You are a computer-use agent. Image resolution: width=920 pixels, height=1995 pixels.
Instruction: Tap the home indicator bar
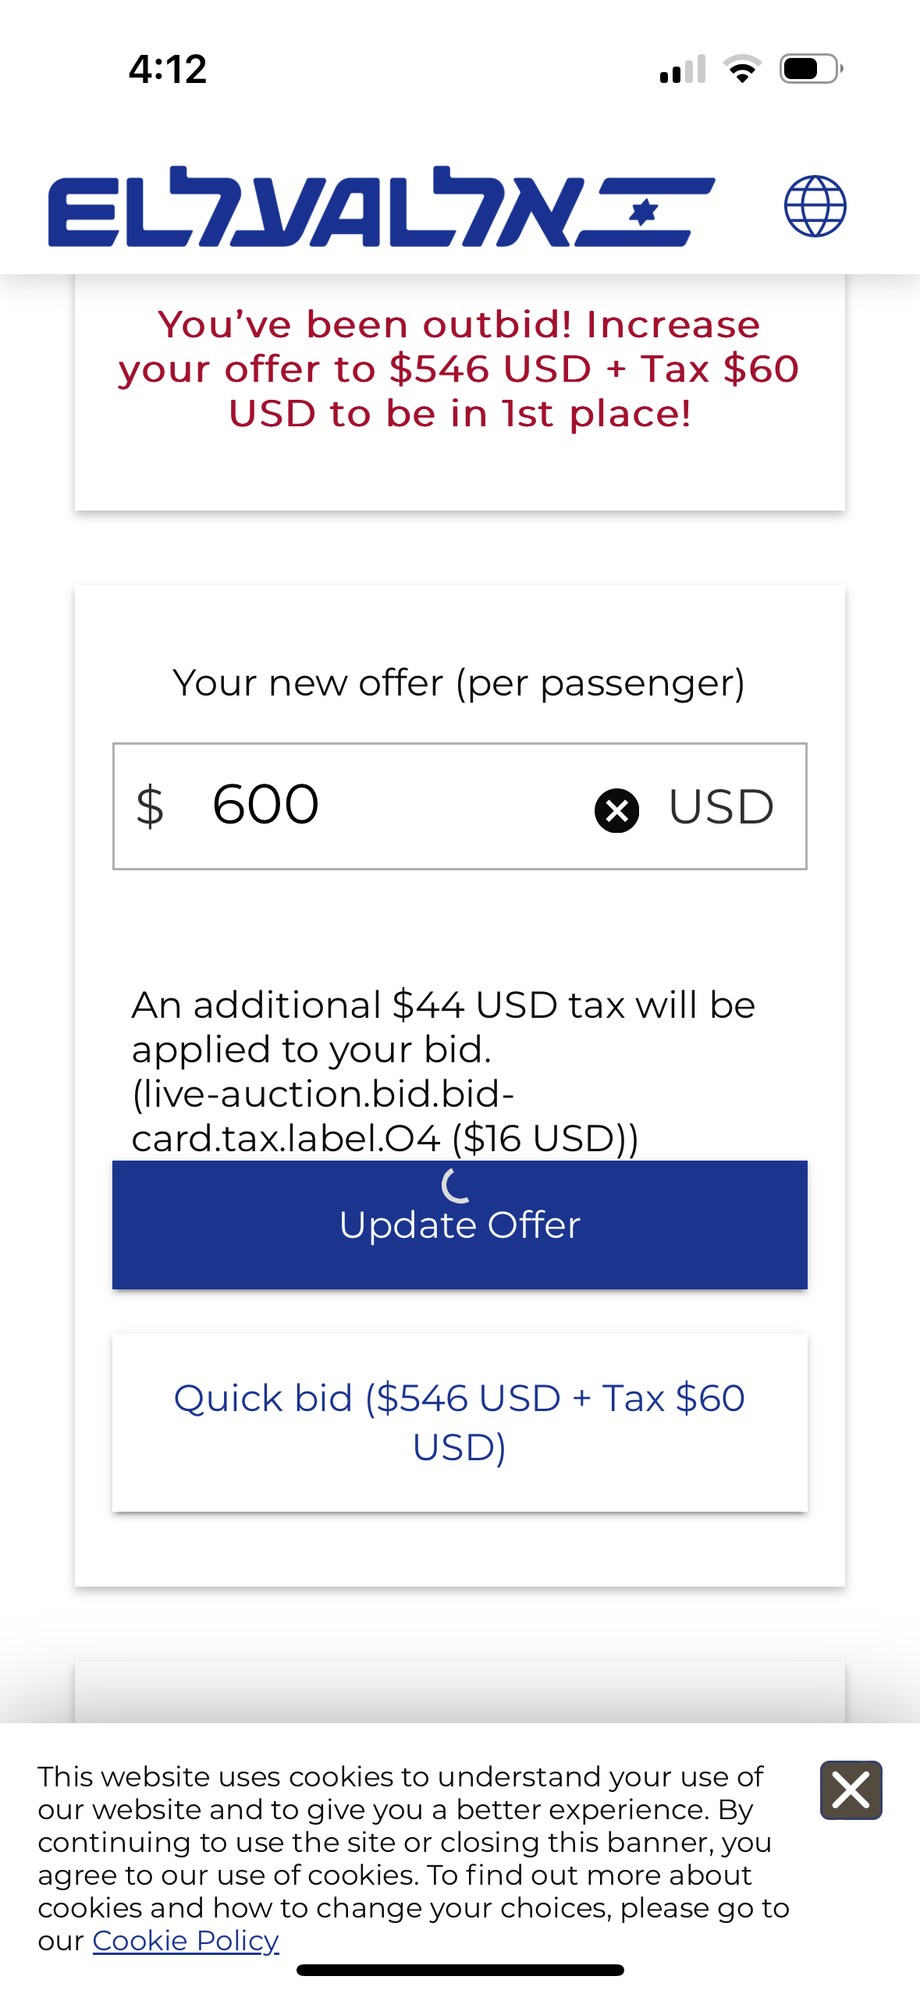point(460,1970)
